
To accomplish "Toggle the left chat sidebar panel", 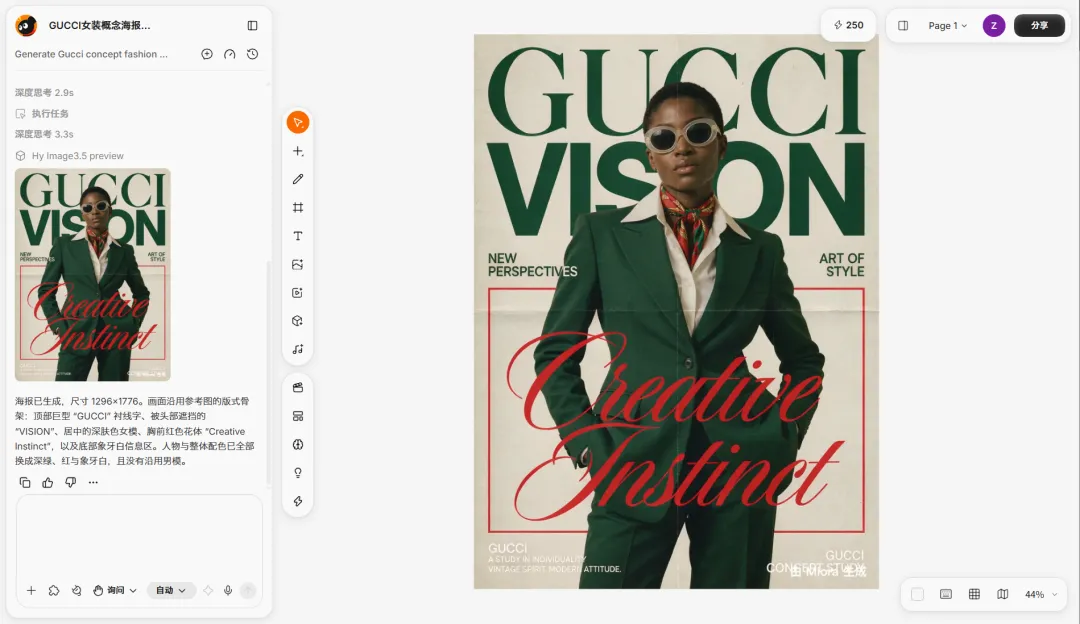I will 252,25.
